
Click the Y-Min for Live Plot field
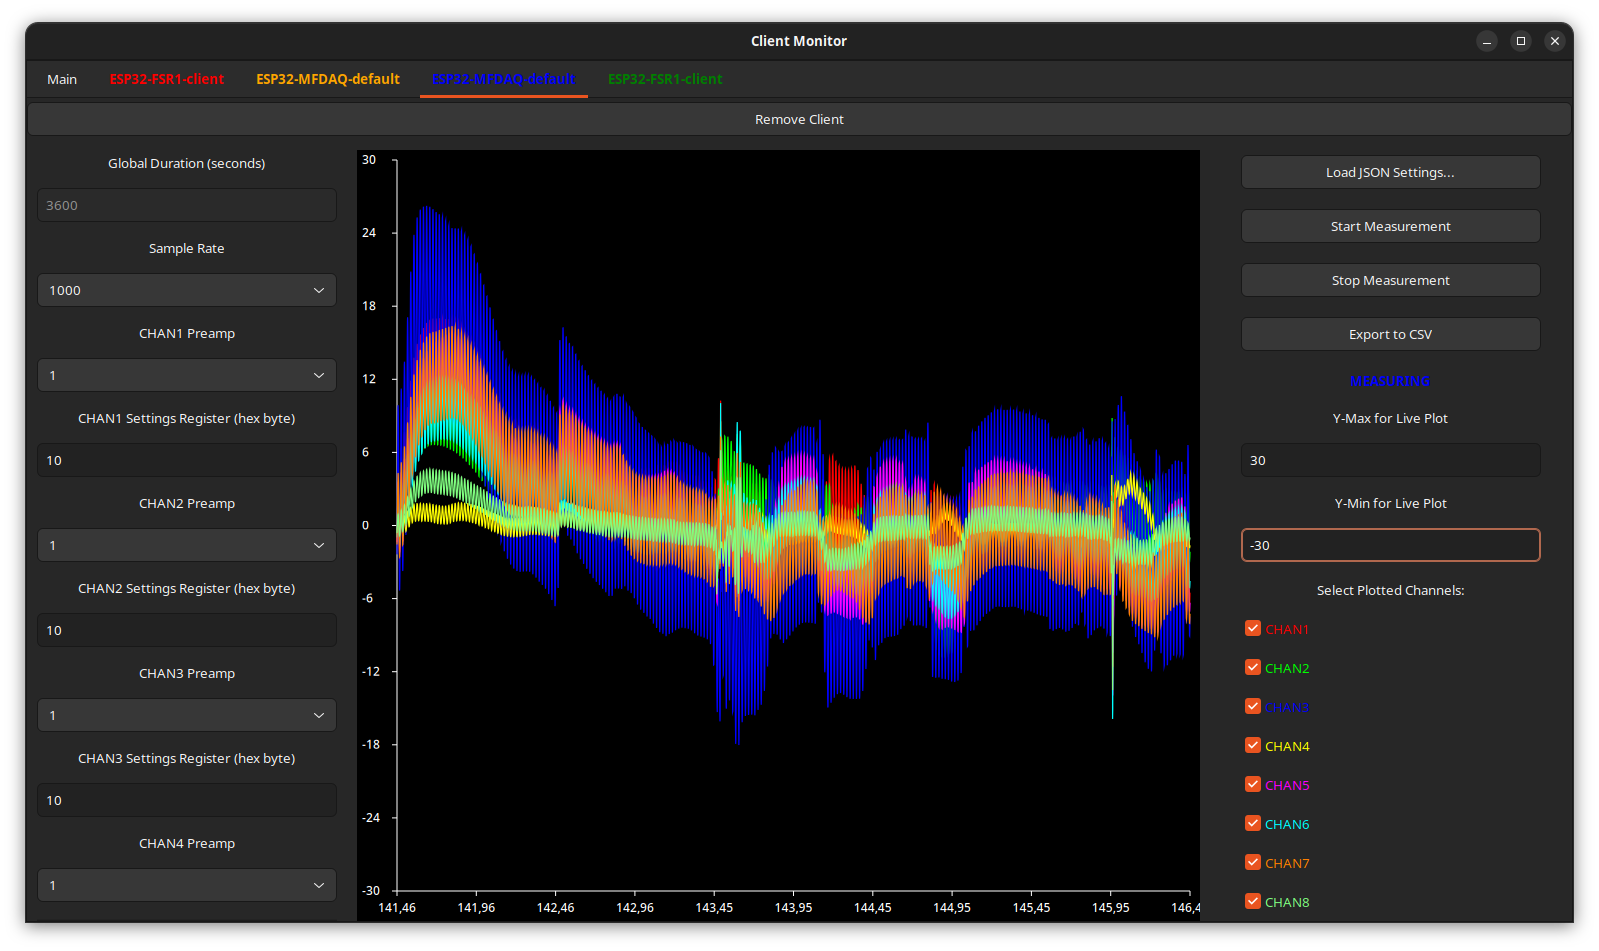coord(1390,545)
